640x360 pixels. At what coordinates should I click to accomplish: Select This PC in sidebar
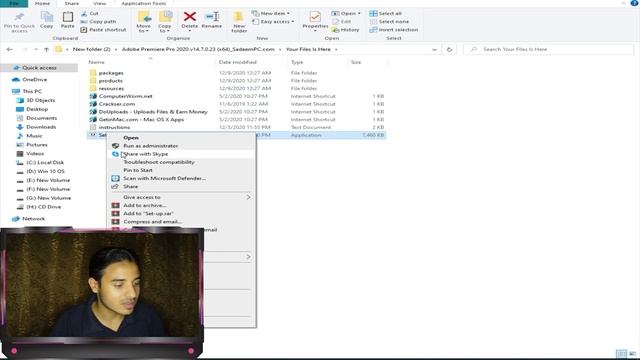click(x=32, y=91)
